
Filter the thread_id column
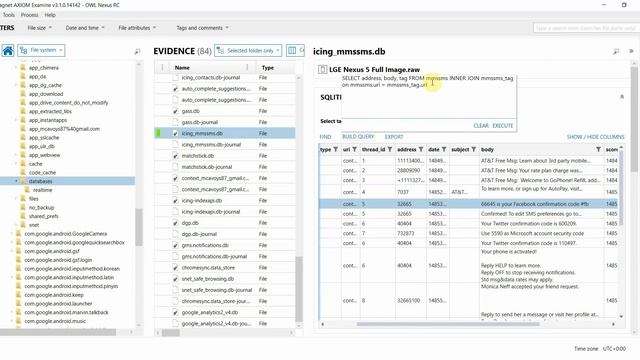click(390, 149)
